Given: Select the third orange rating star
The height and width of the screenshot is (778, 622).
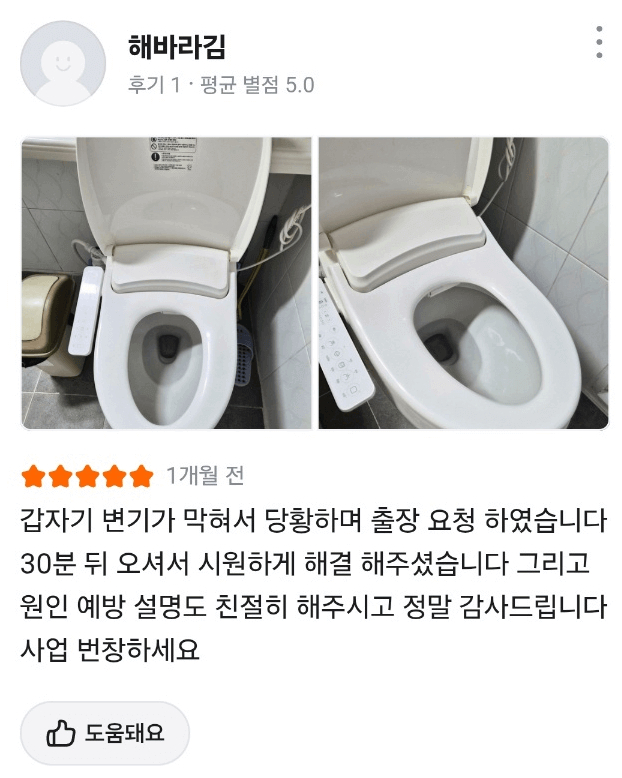Looking at the screenshot, I should (87, 476).
